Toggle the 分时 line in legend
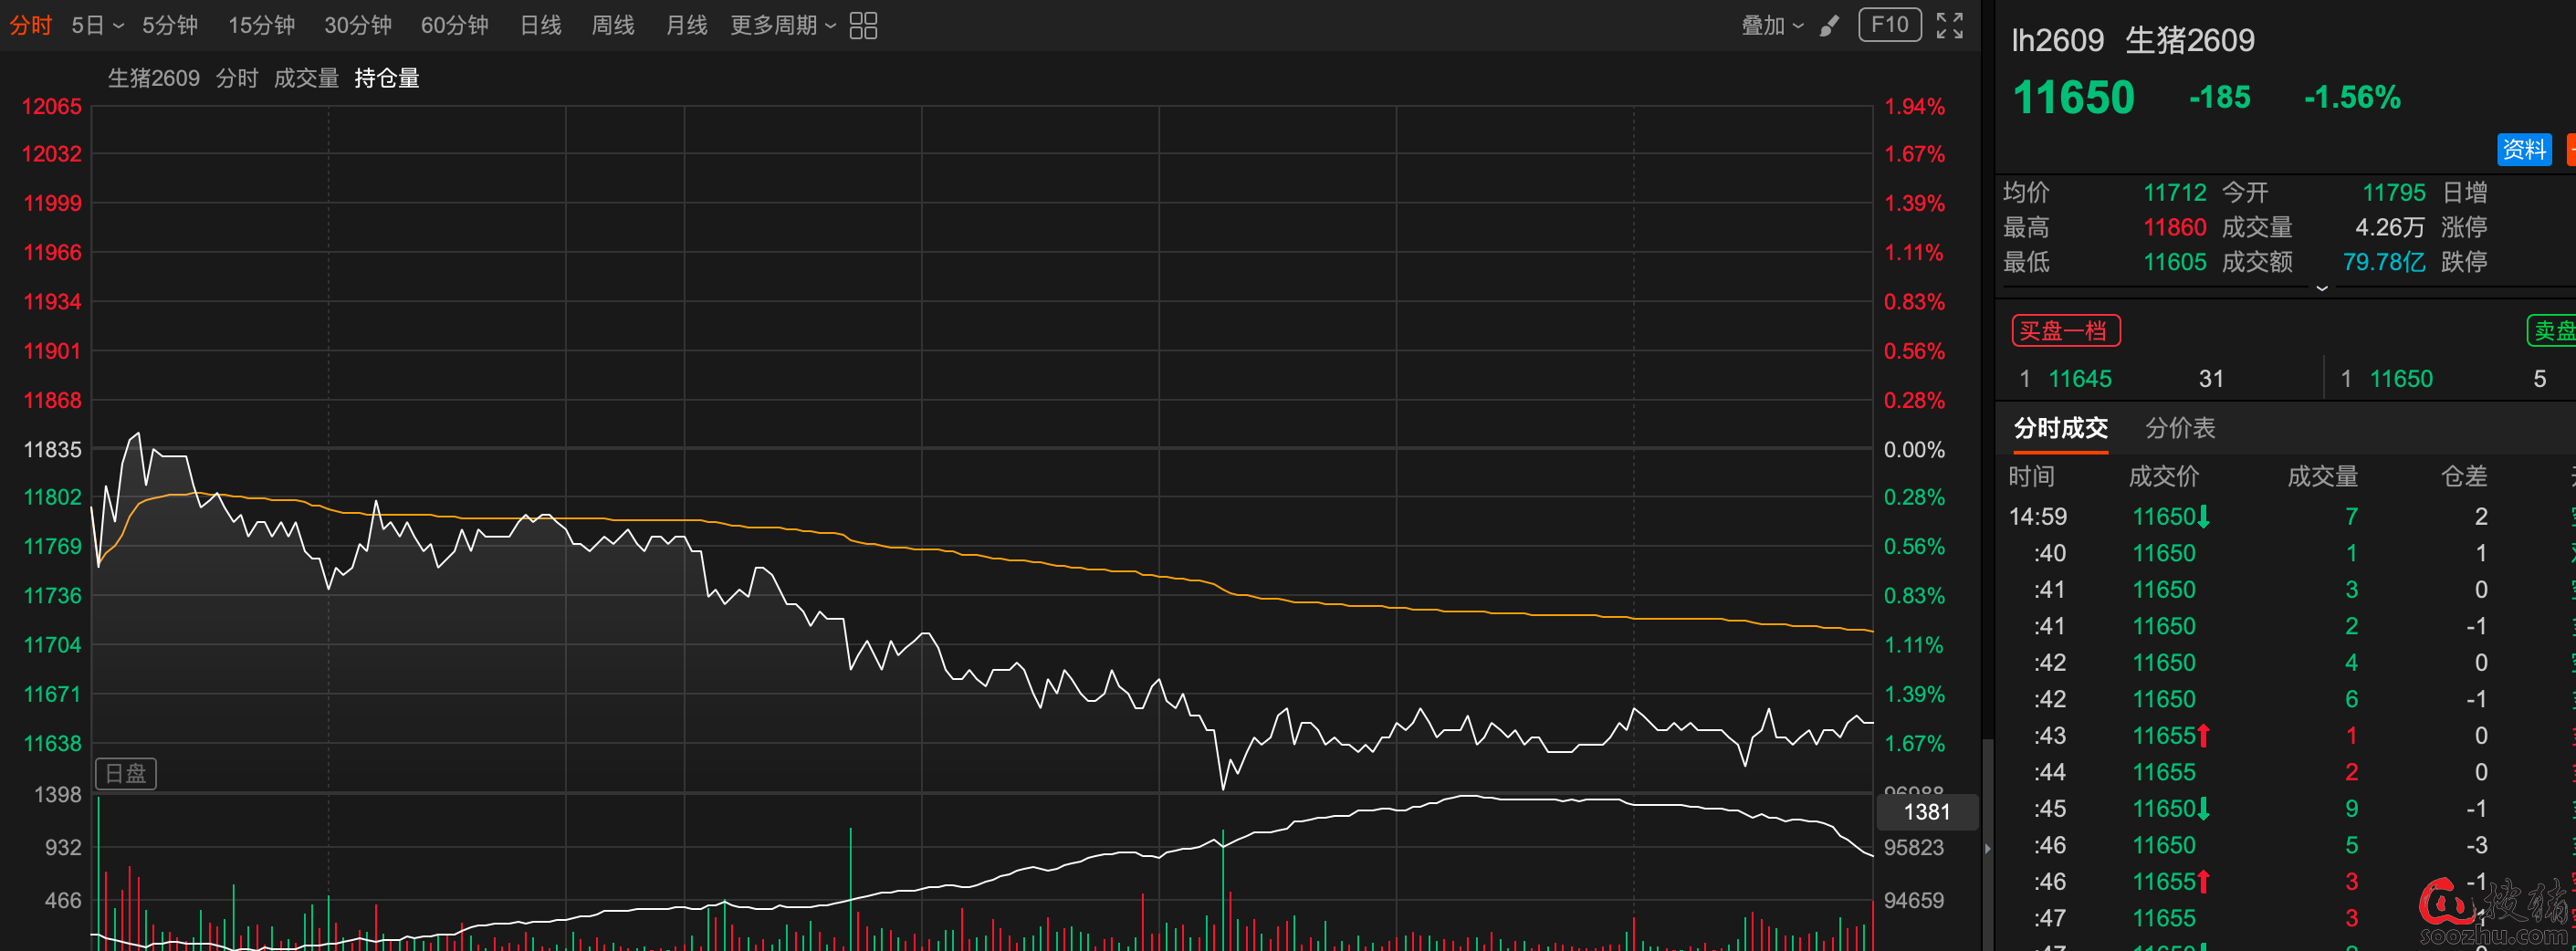Viewport: 2576px width, 951px height. [x=237, y=78]
